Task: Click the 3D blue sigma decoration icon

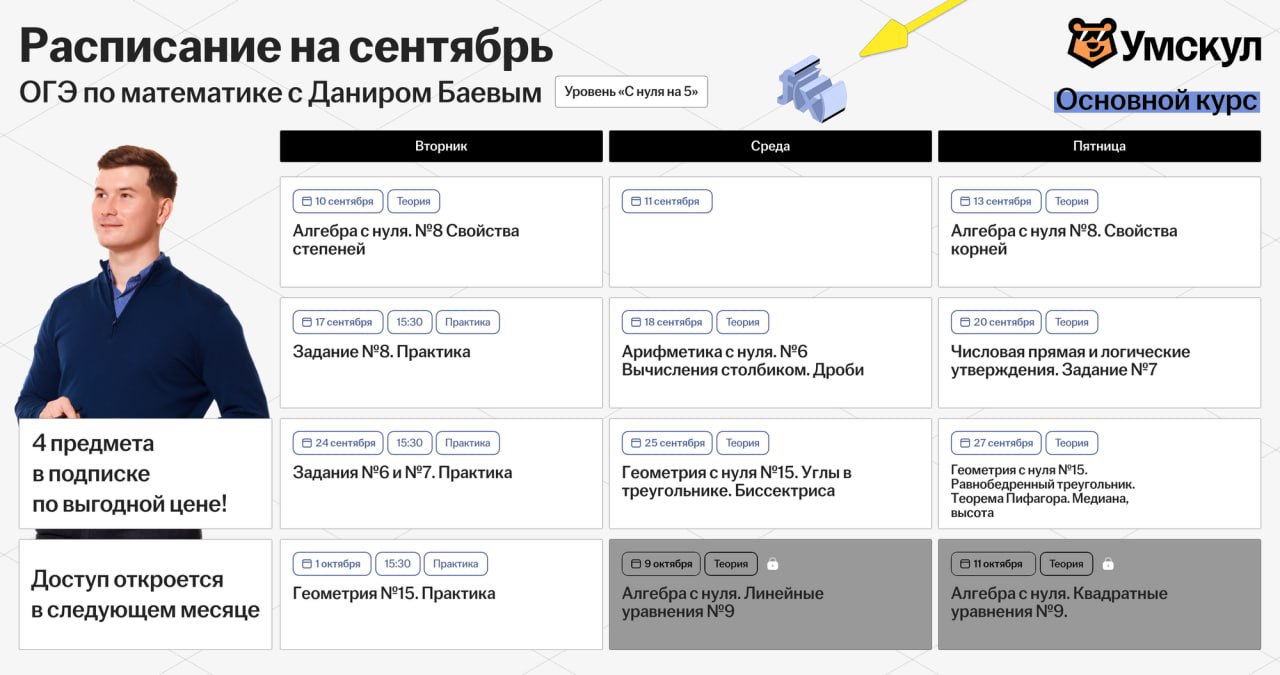Action: click(x=811, y=89)
